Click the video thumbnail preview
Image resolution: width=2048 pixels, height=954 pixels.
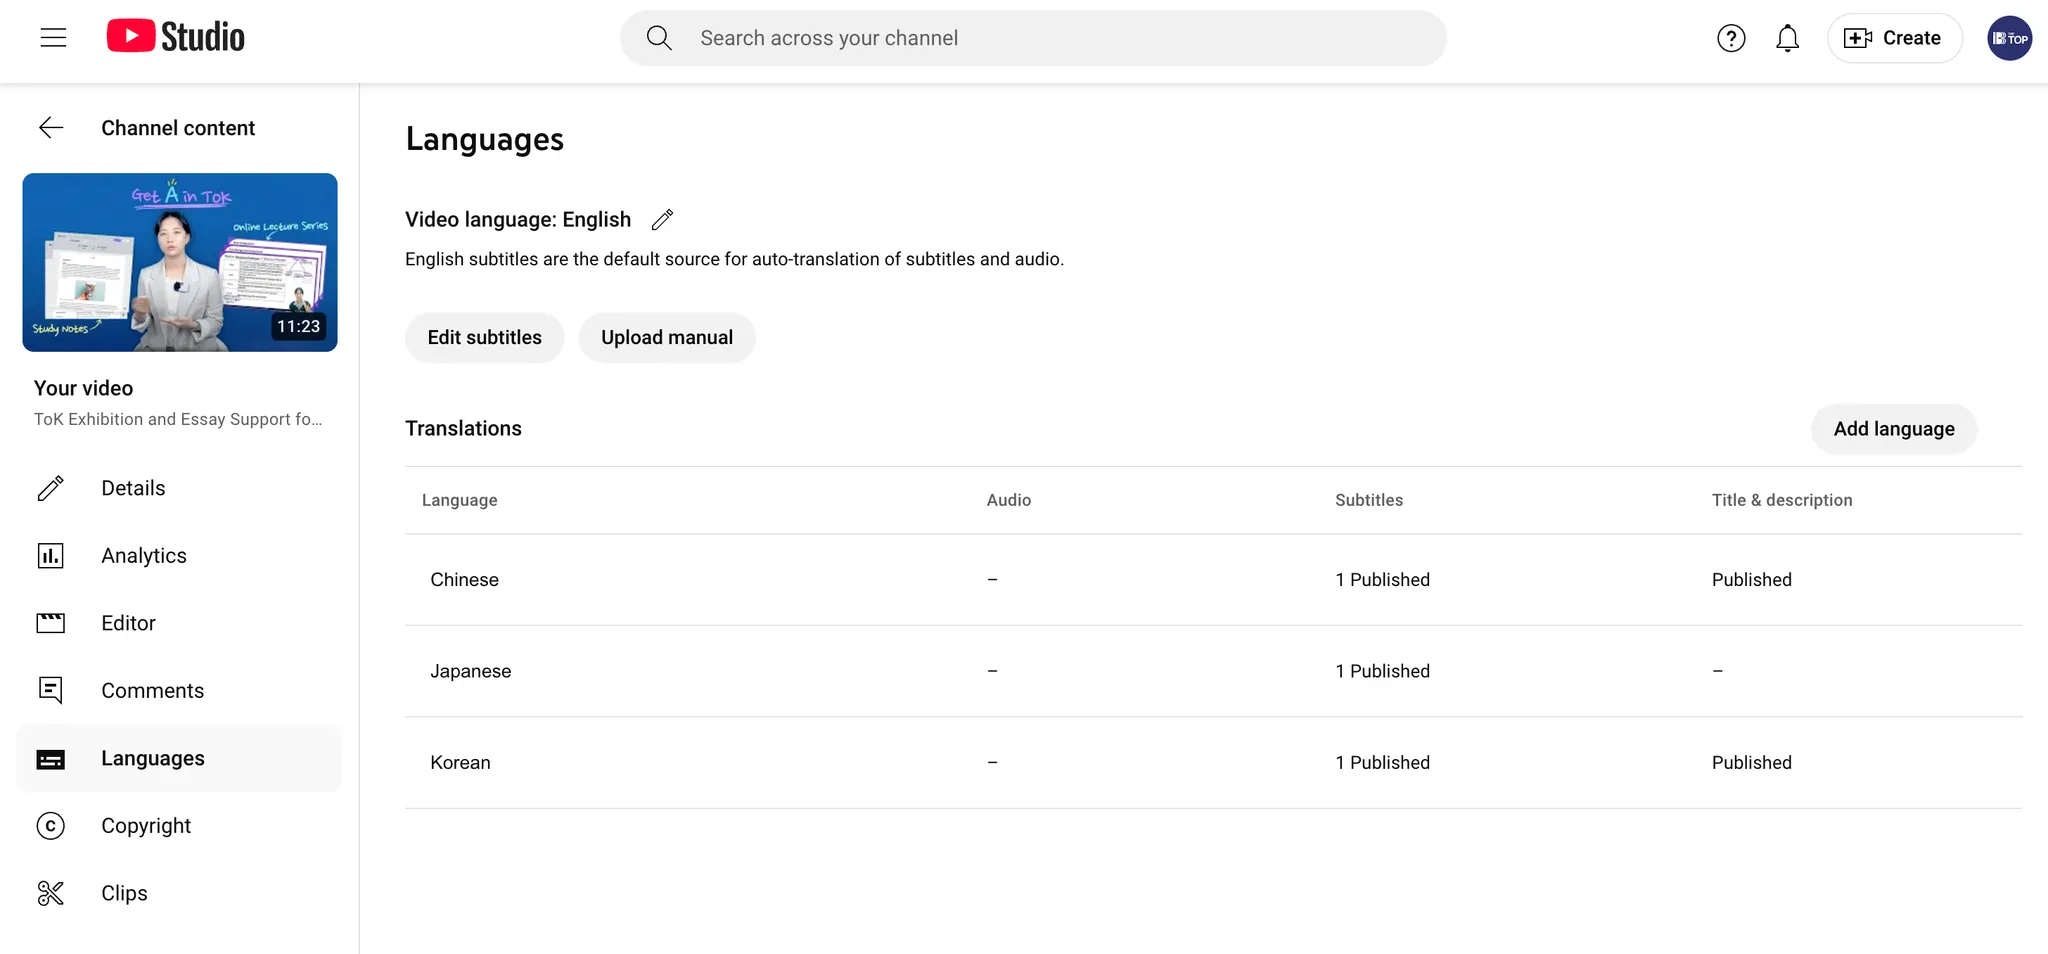[180, 262]
